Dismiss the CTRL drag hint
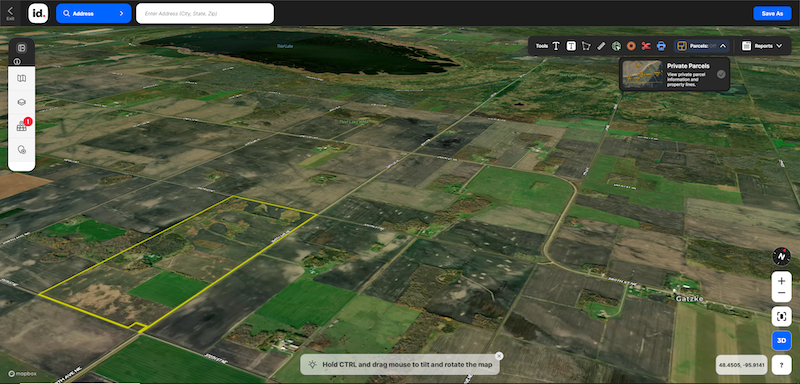Screen dimensions: 800x384 point(499,356)
